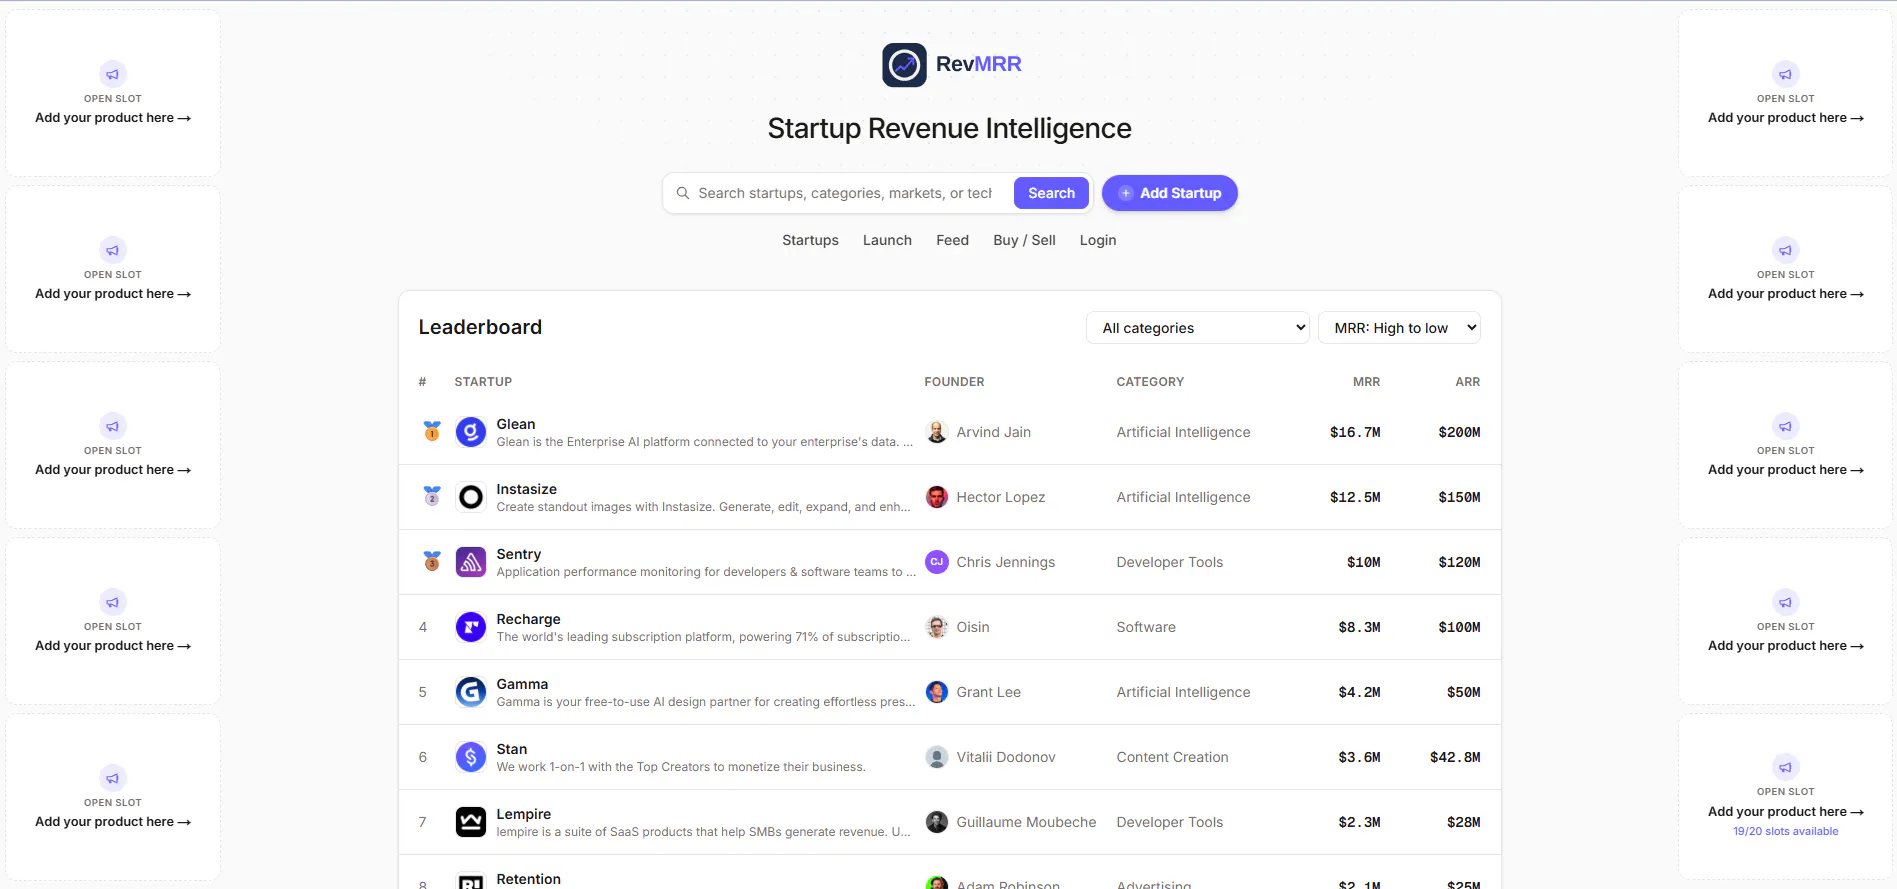Click Hector Lopez's avatar photo
Screen dimensions: 1897x889
tap(937, 497)
